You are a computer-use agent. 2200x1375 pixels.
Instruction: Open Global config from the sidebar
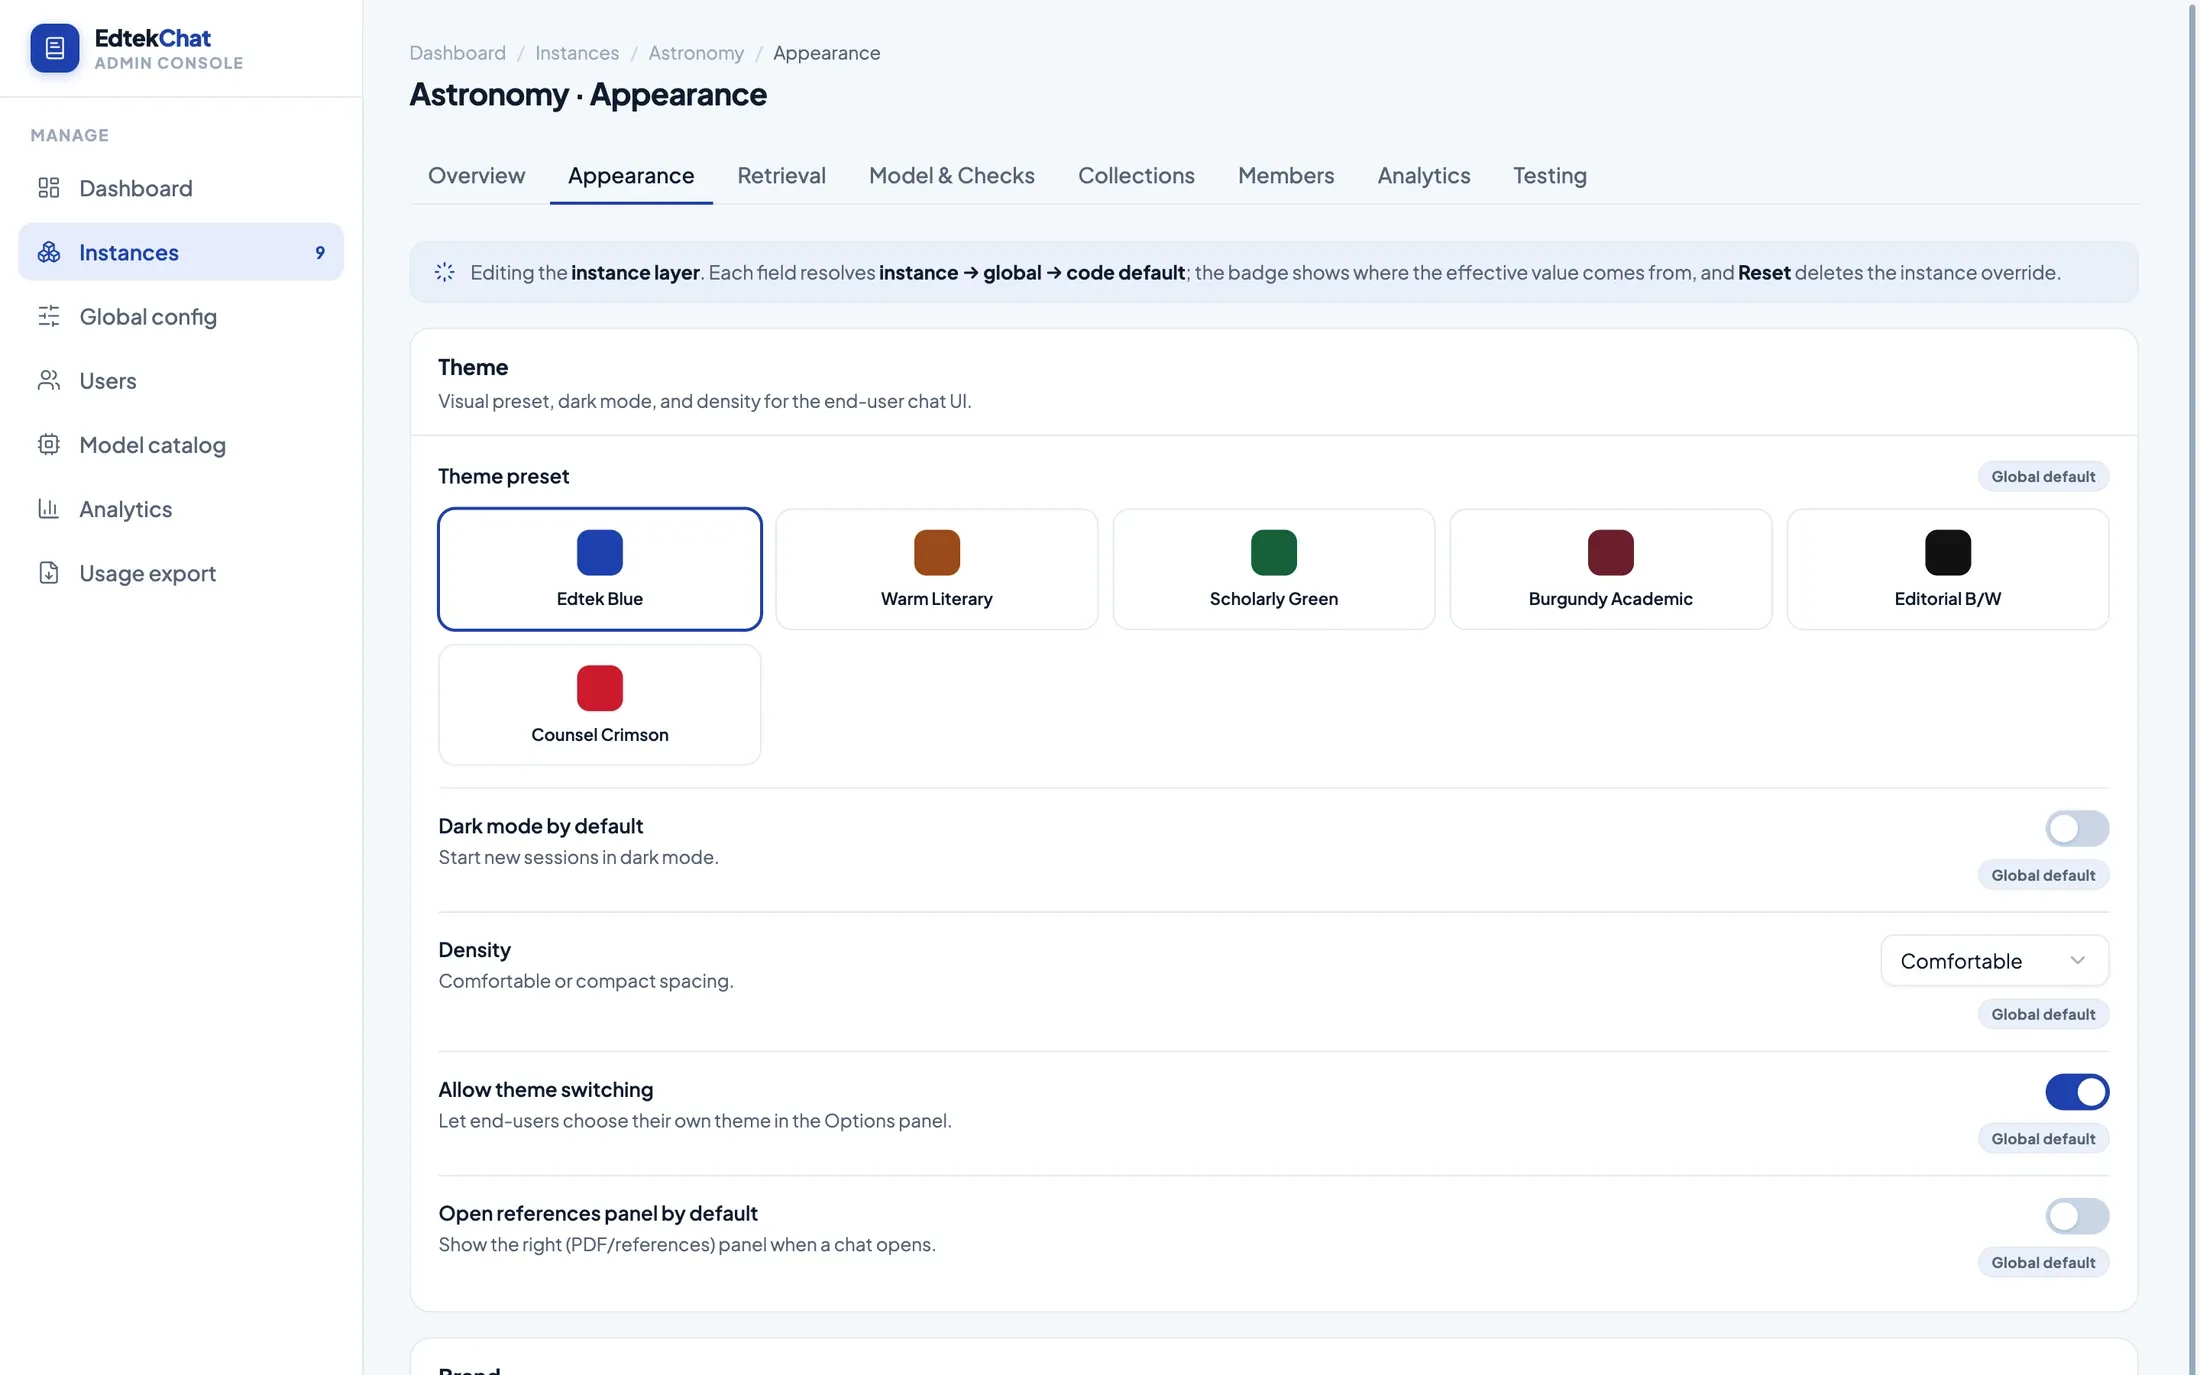point(181,316)
